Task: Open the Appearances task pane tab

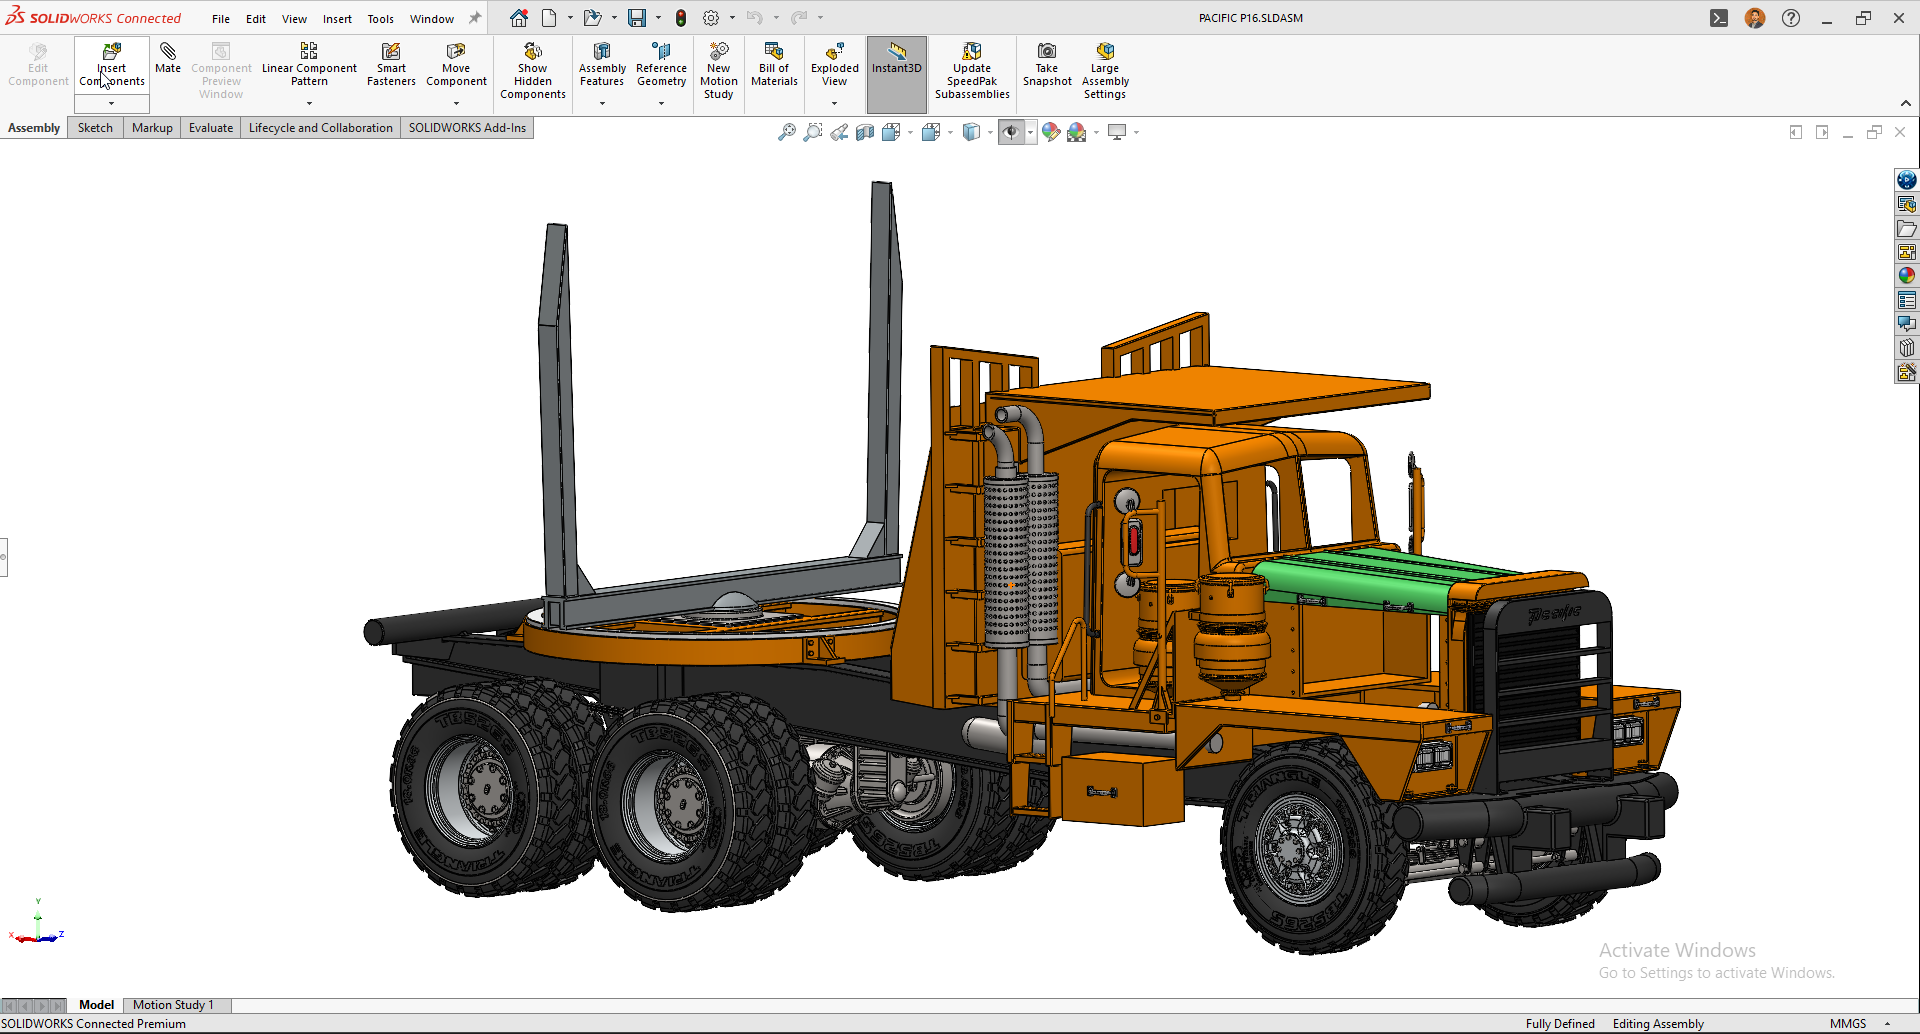Action: (1907, 276)
